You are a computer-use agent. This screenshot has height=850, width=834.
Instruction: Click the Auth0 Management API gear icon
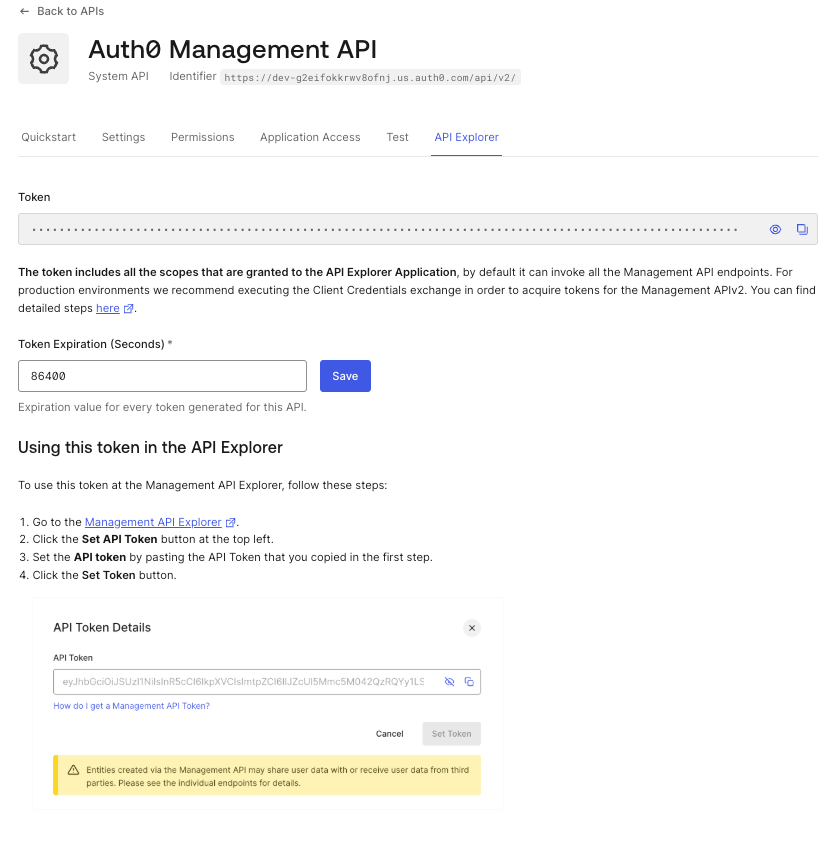tap(43, 59)
